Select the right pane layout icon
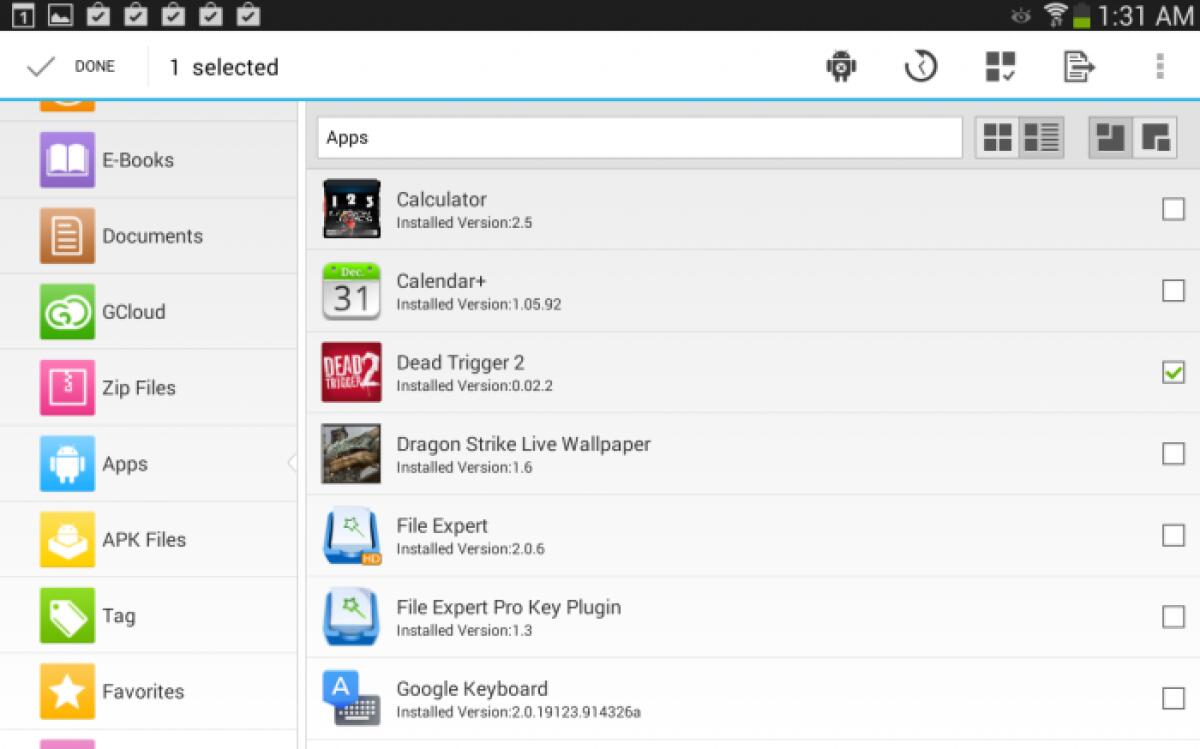This screenshot has width=1200, height=749. (x=1157, y=138)
